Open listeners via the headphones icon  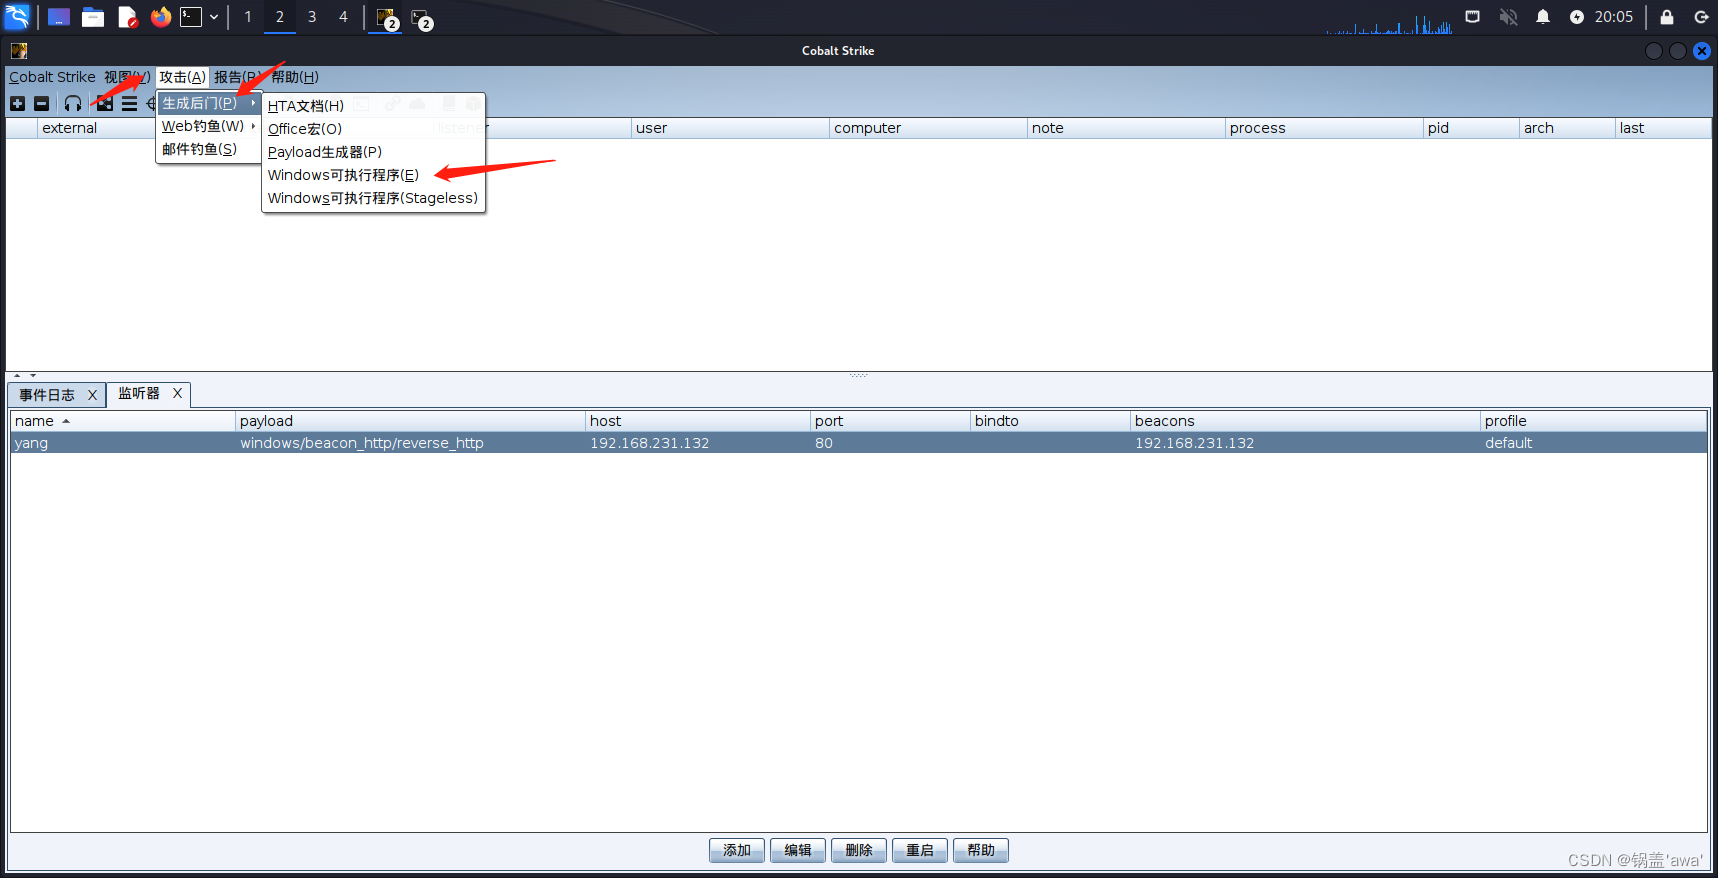tap(73, 104)
